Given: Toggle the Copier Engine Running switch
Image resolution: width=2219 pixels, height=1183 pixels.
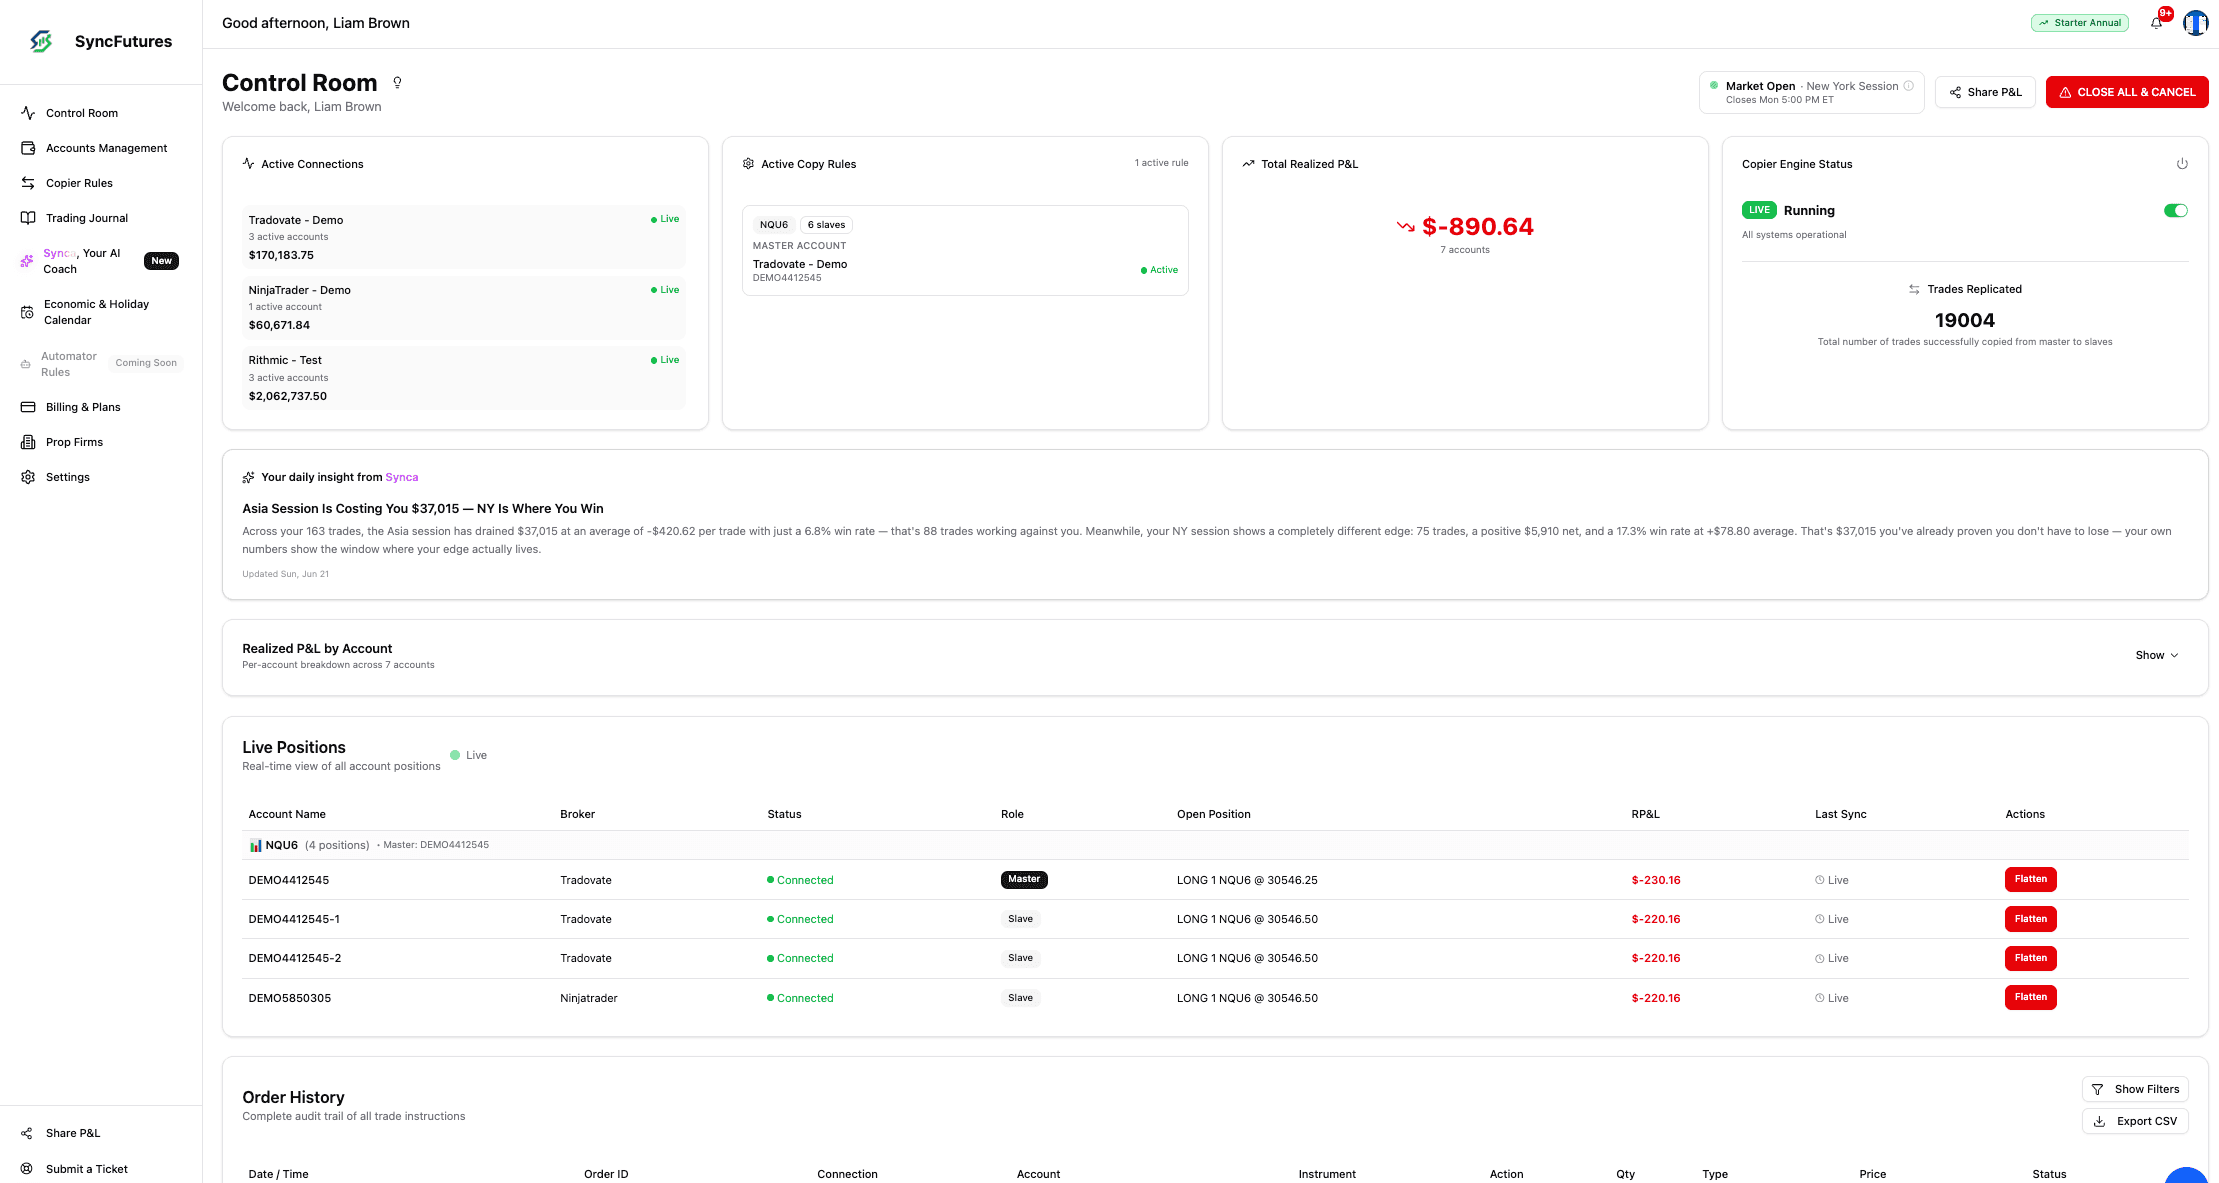Looking at the screenshot, I should coord(2176,210).
